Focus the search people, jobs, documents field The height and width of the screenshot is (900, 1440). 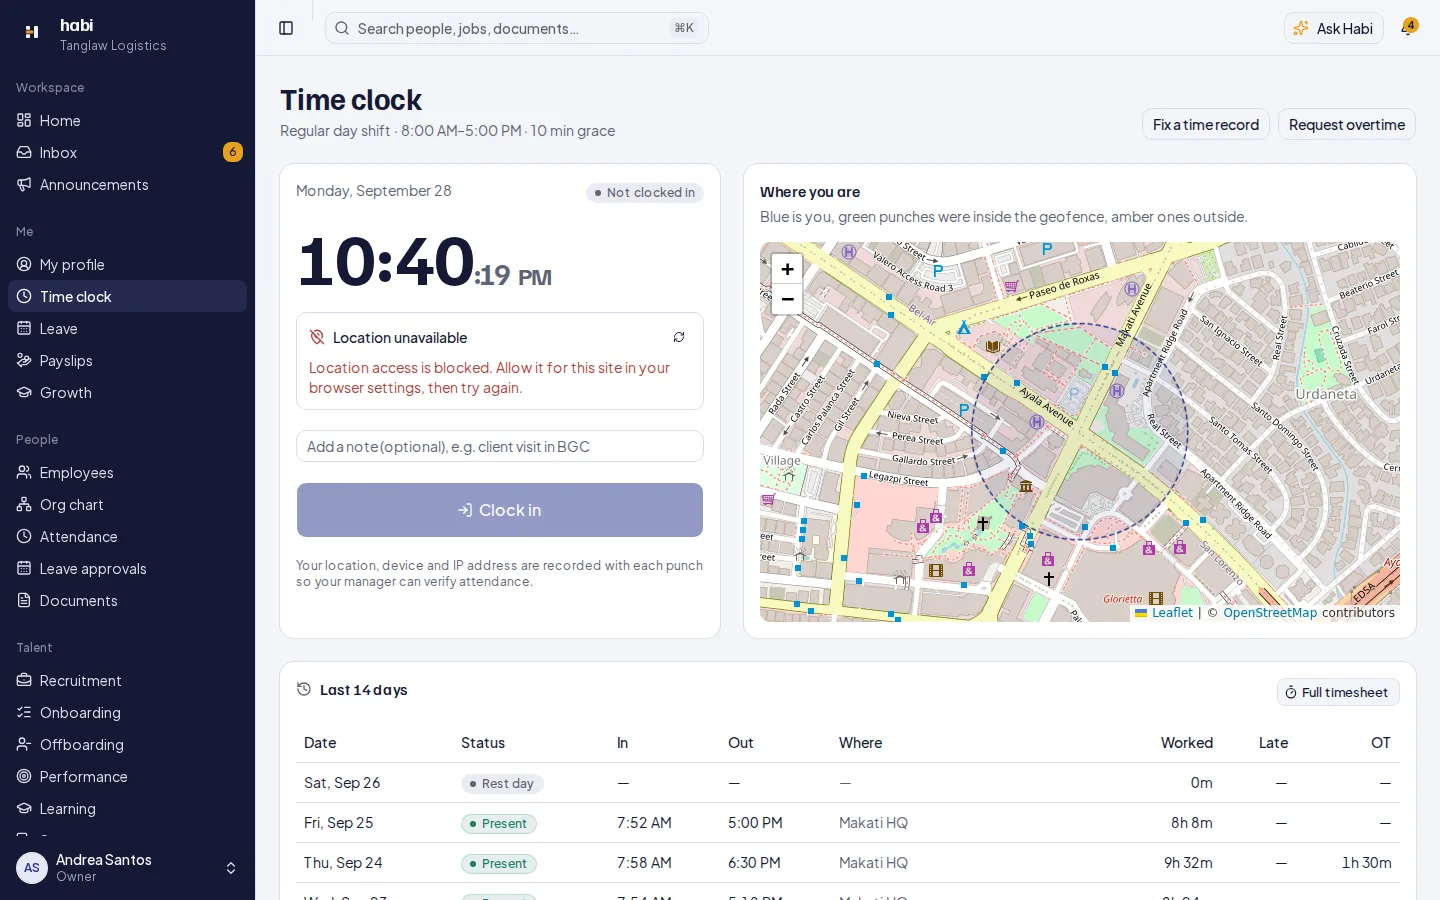[x=517, y=28]
